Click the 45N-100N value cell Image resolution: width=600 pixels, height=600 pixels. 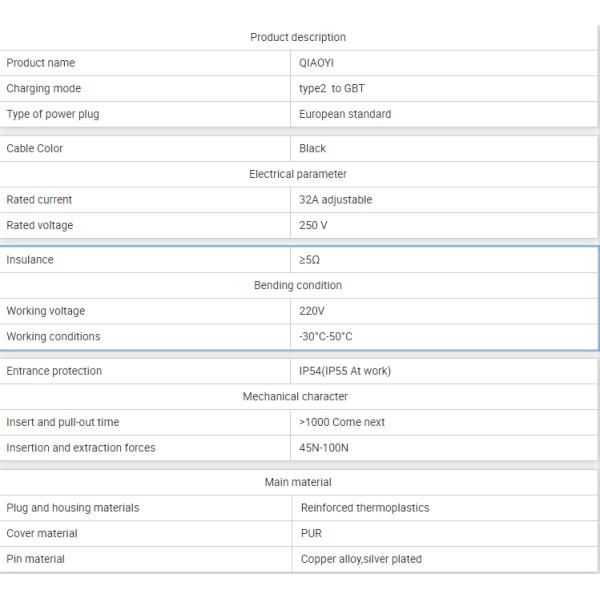(322, 447)
